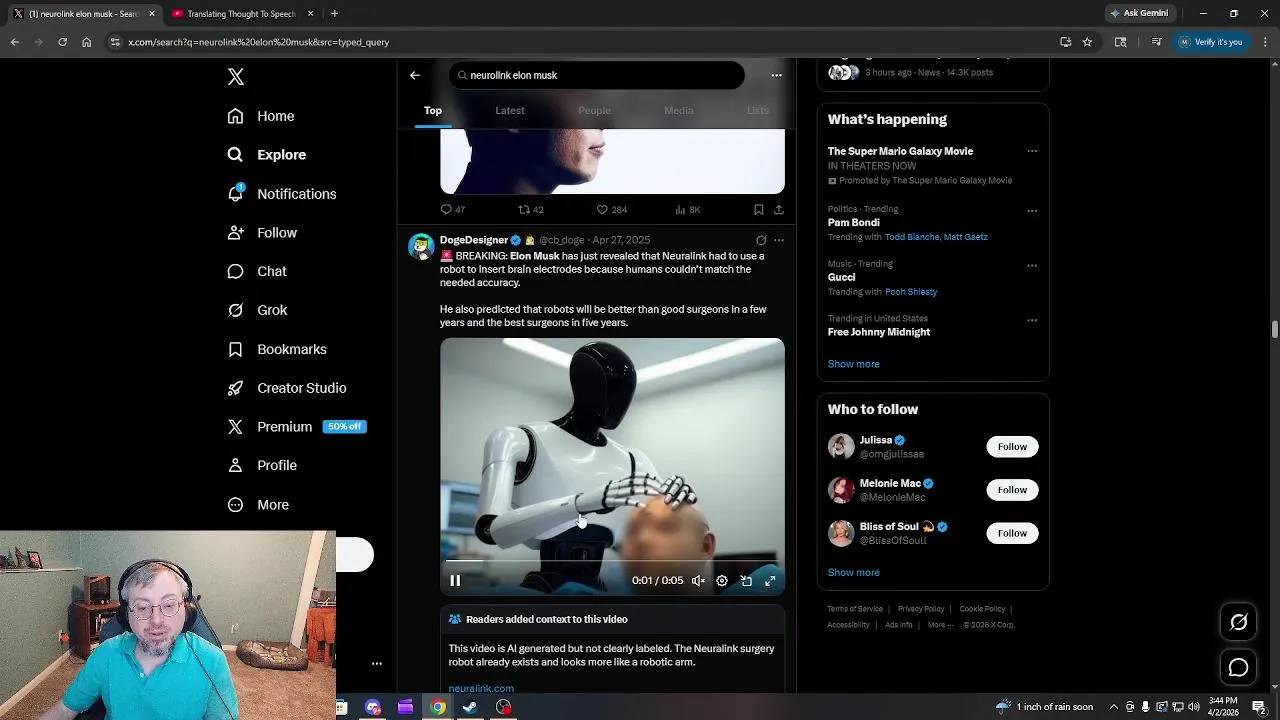Click the X logo in sidebar
Image resolution: width=1280 pixels, height=720 pixels.
[236, 77]
